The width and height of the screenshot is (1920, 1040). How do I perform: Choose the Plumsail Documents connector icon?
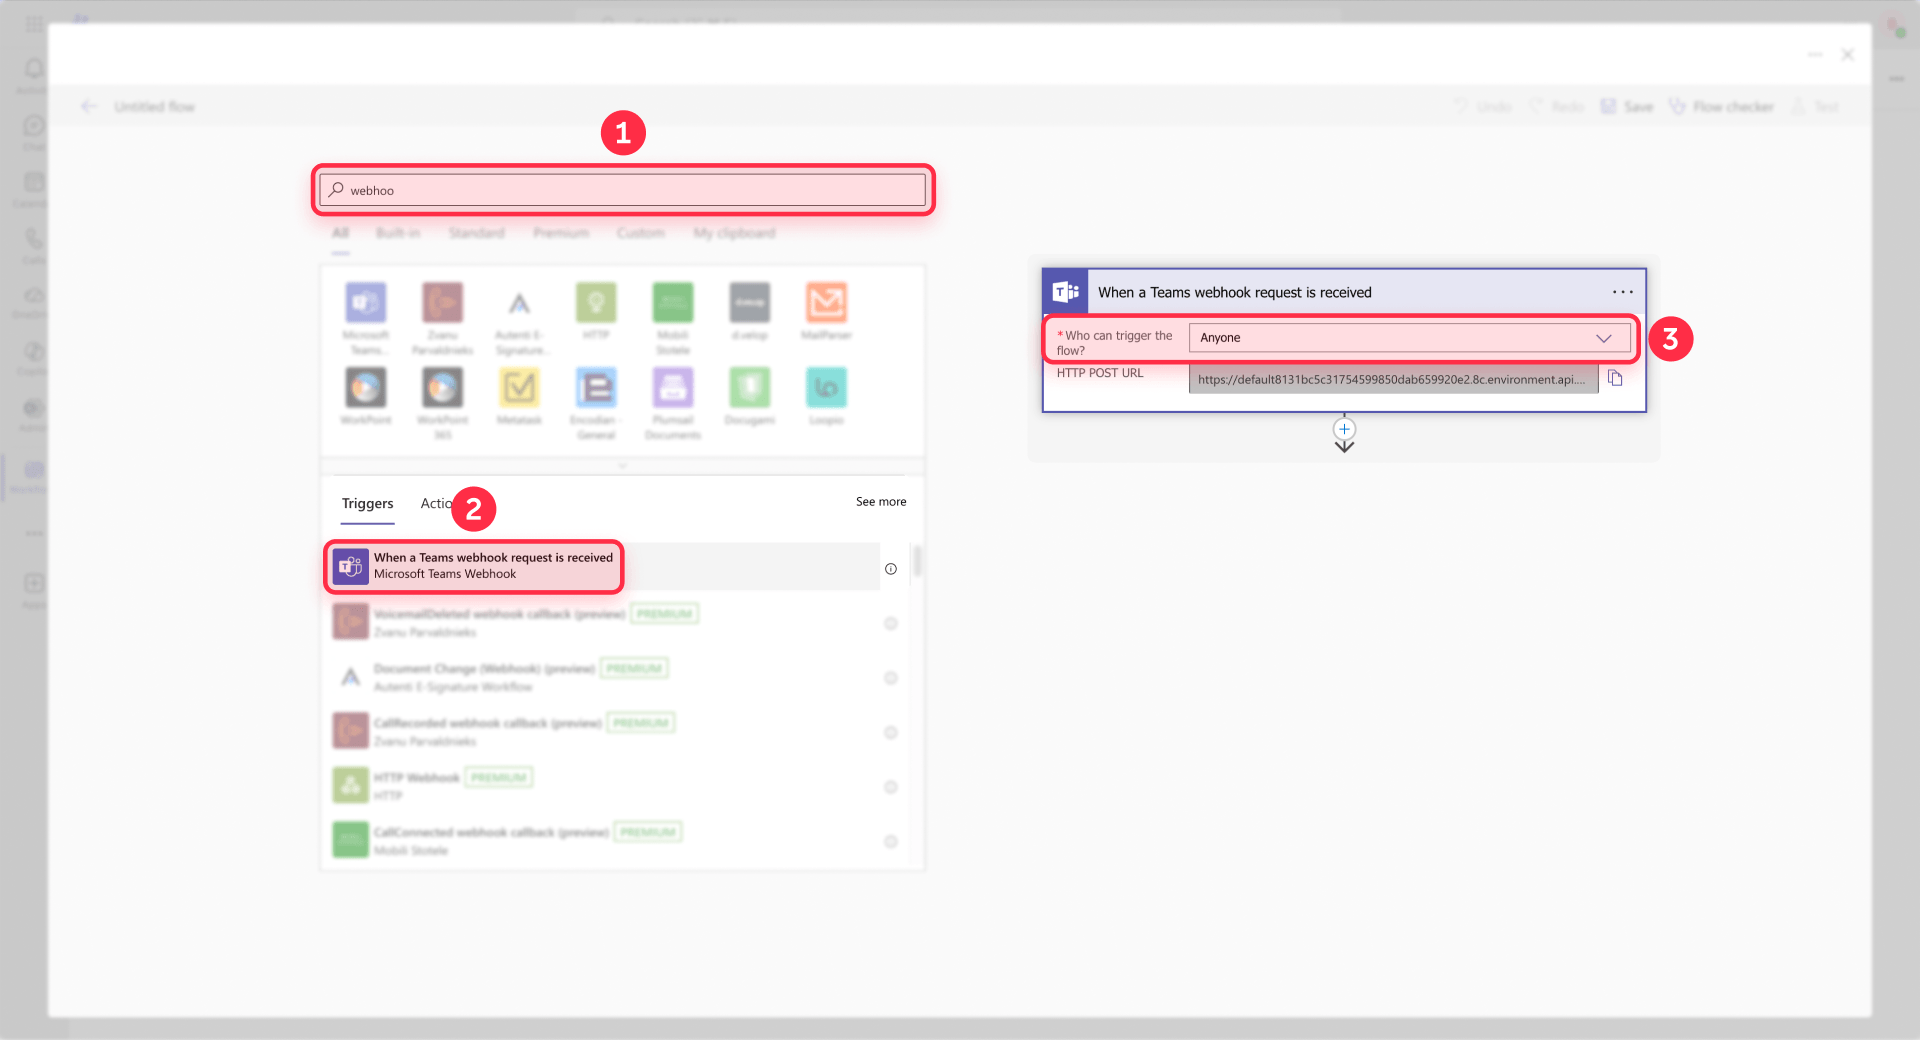pos(673,387)
